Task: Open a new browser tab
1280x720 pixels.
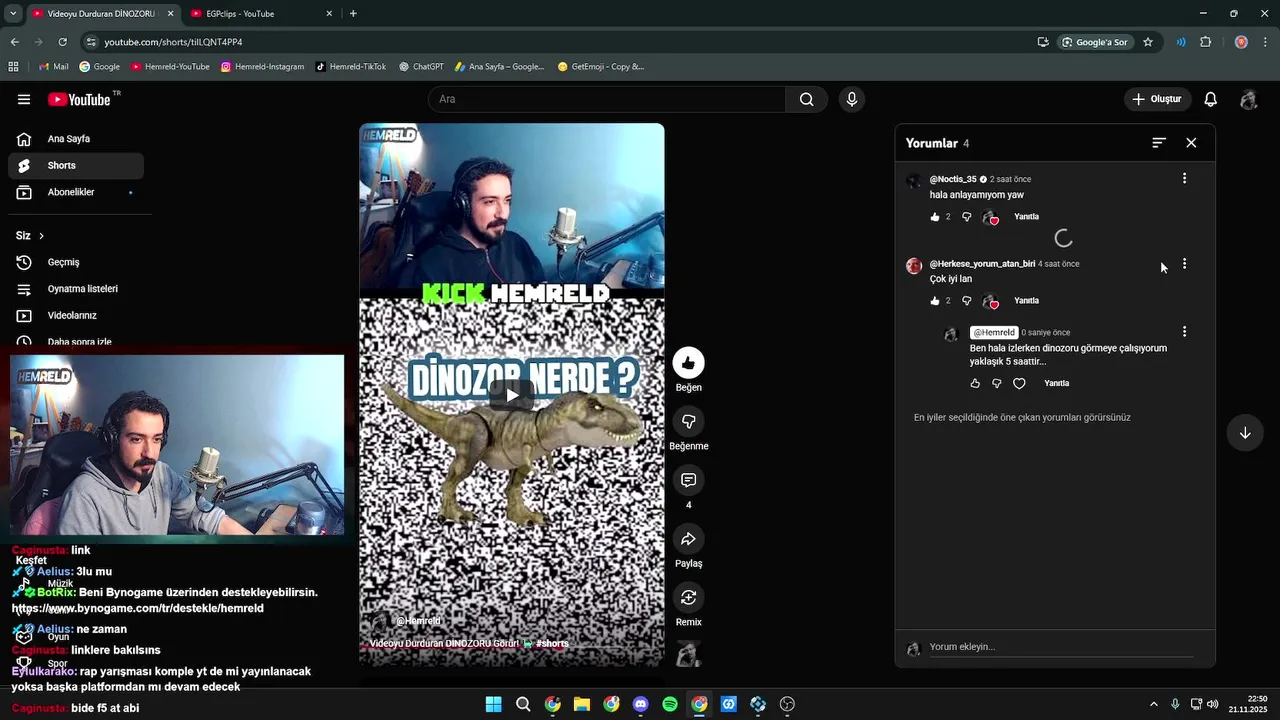Action: click(x=353, y=14)
